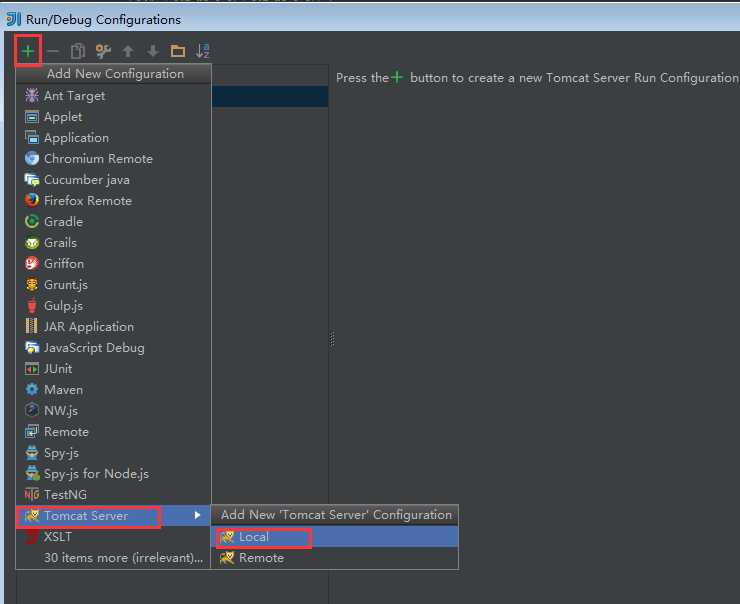The height and width of the screenshot is (604, 740).
Task: Select Tomcat Server menu entry
Action: tap(113, 515)
